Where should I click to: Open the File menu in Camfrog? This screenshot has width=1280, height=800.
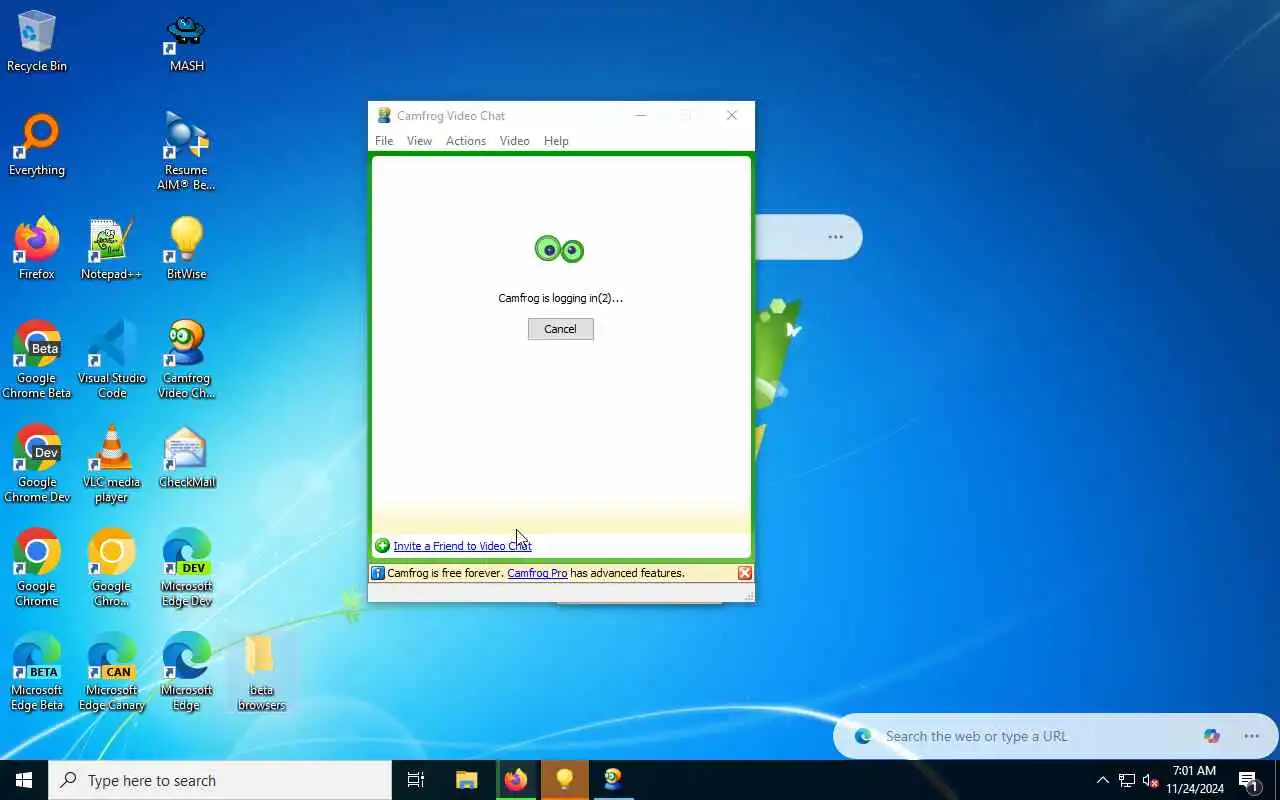(x=384, y=141)
